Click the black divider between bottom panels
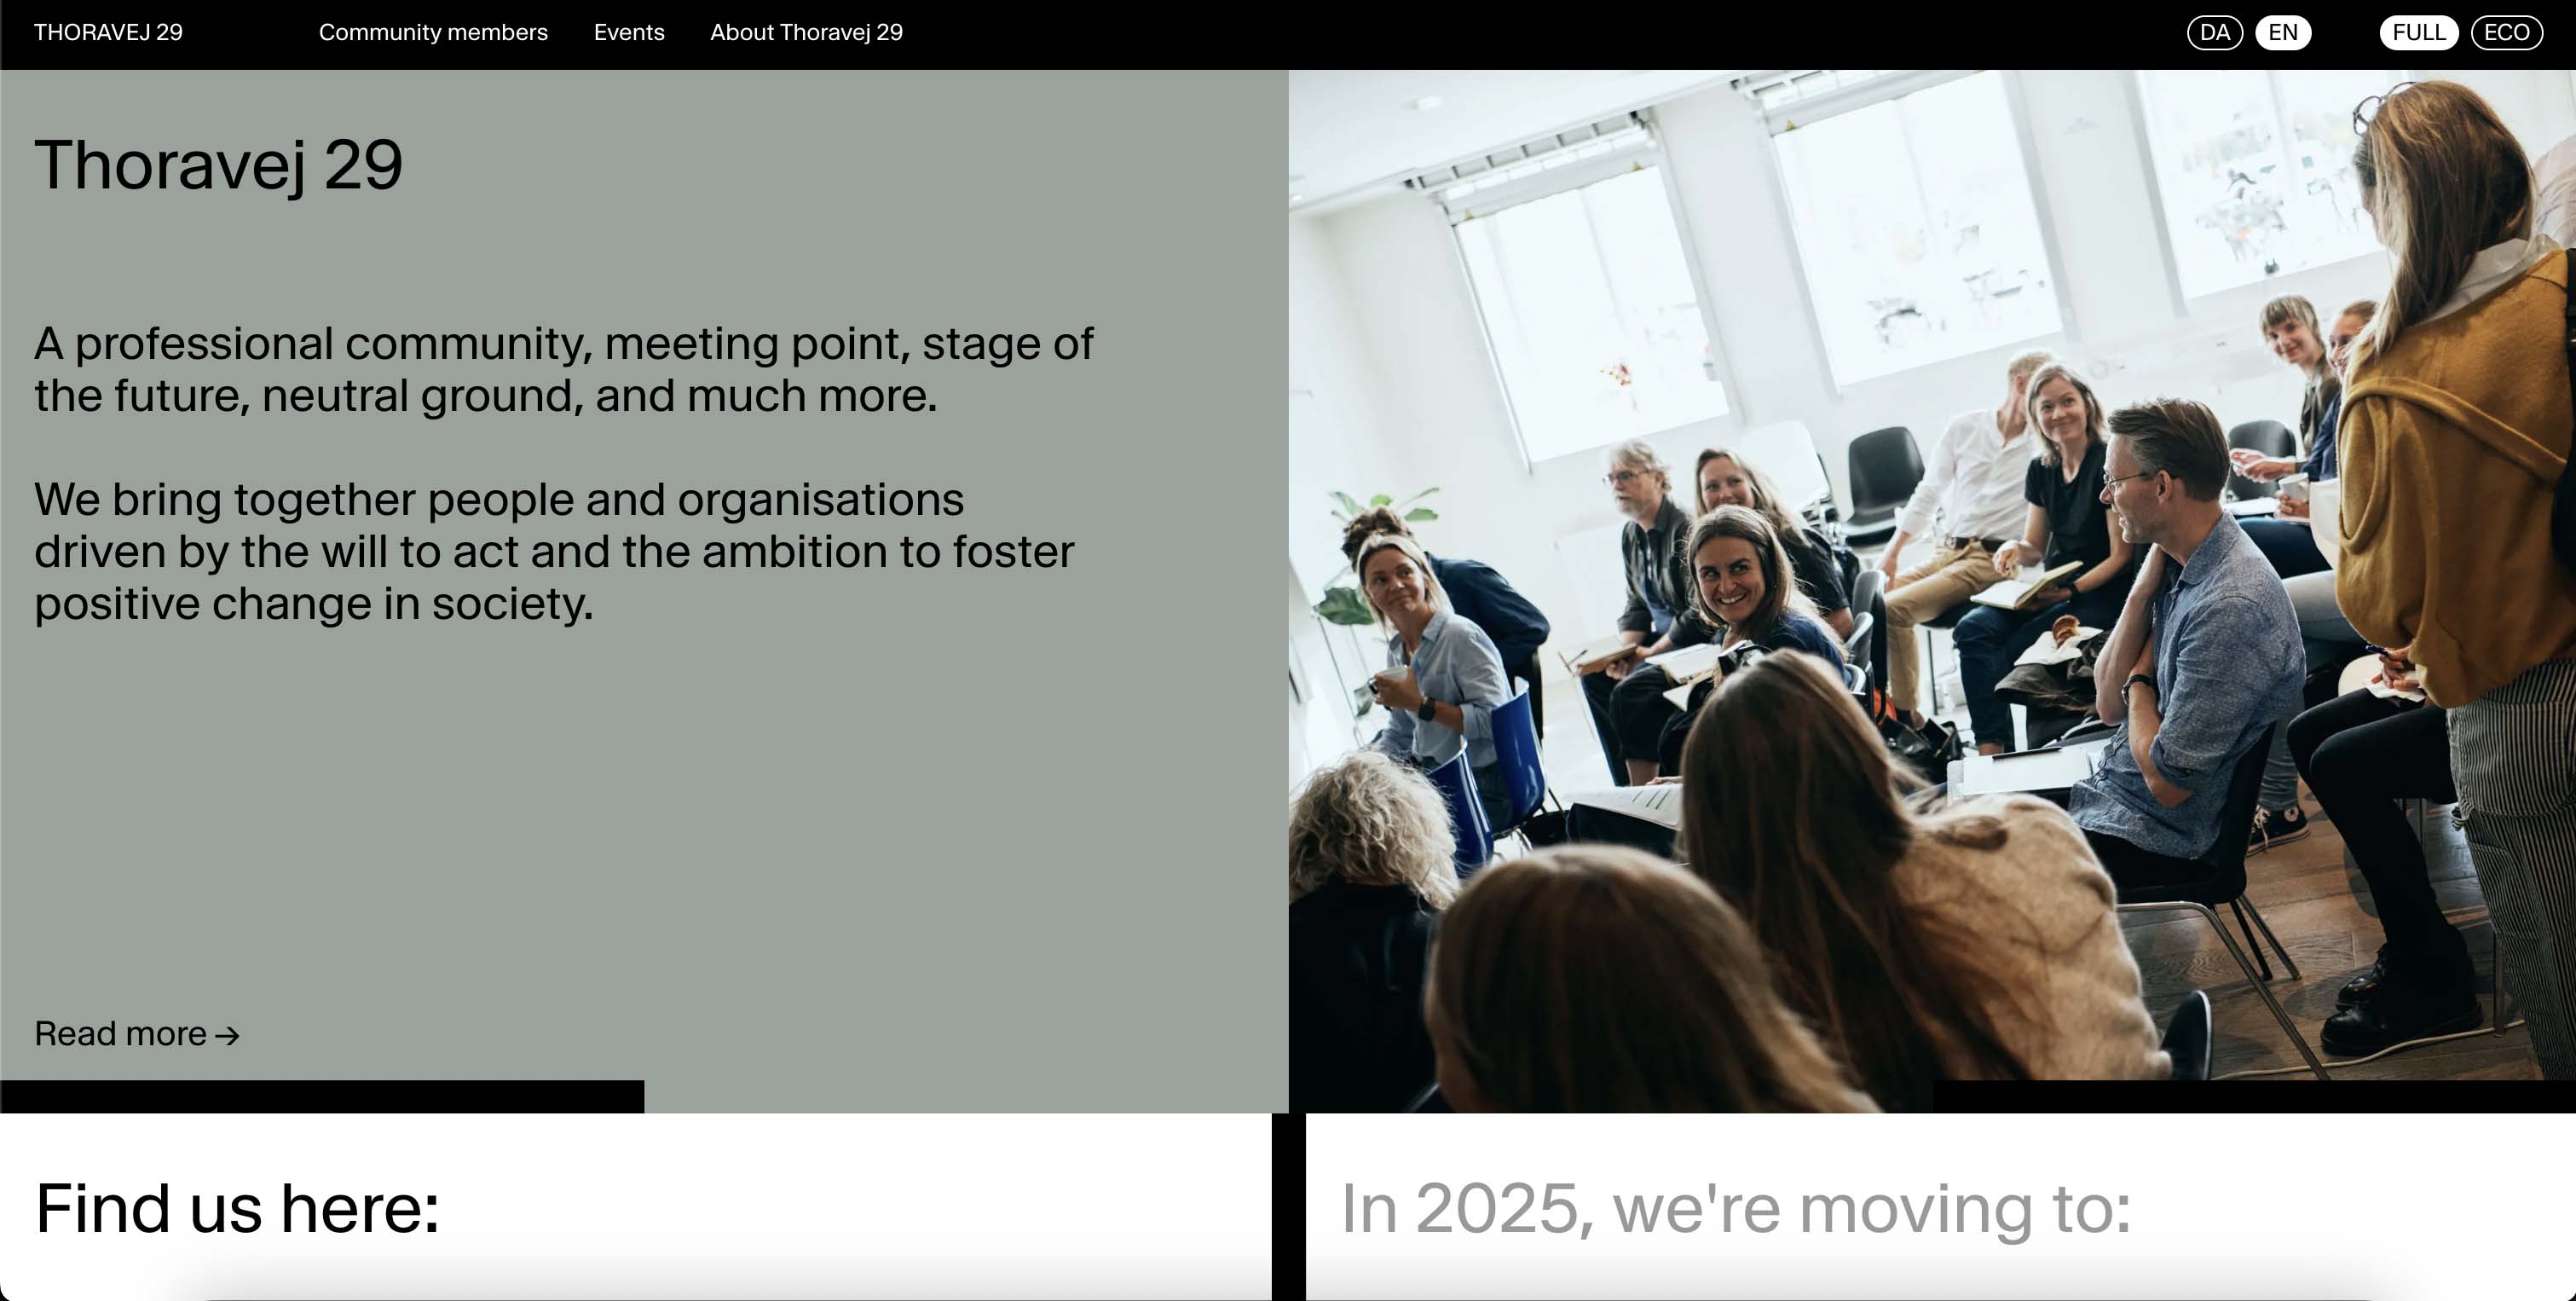This screenshot has height=1301, width=2576. (1288, 1206)
